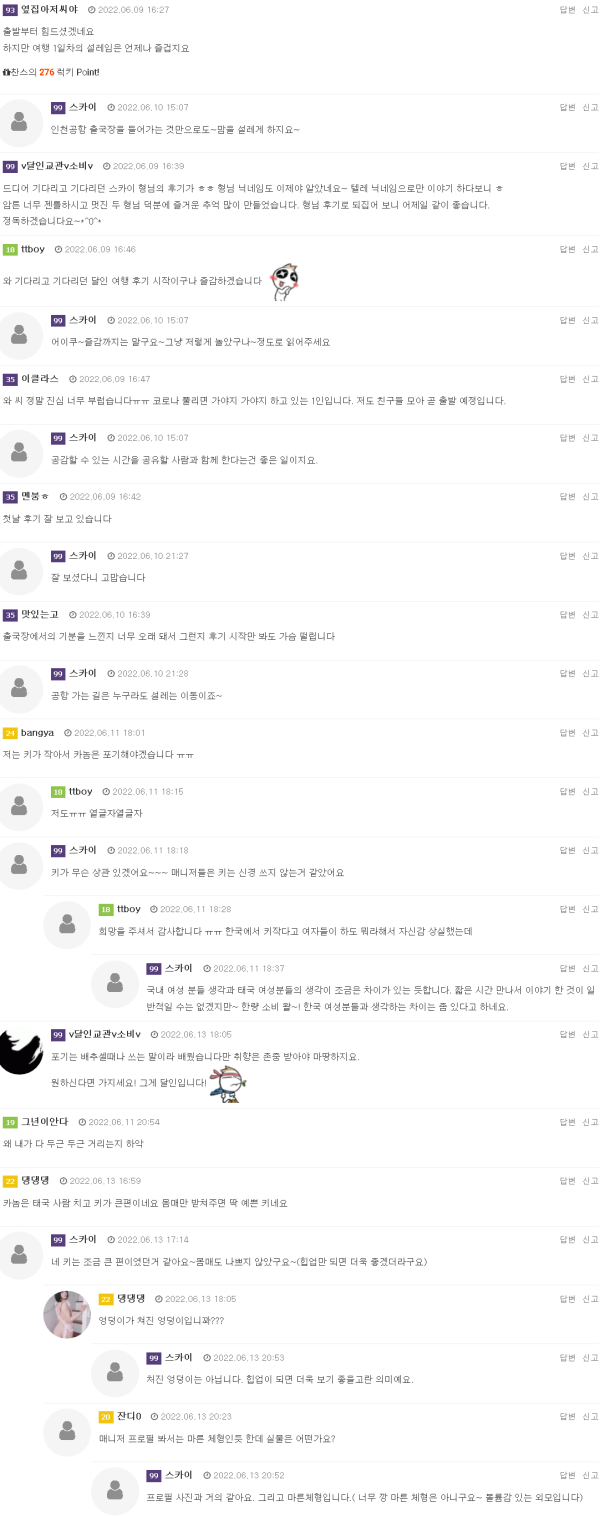The height and width of the screenshot is (1516, 600).
Task: Click the clock icon before 2022.06.09 16:46
Action: (x=58, y=249)
